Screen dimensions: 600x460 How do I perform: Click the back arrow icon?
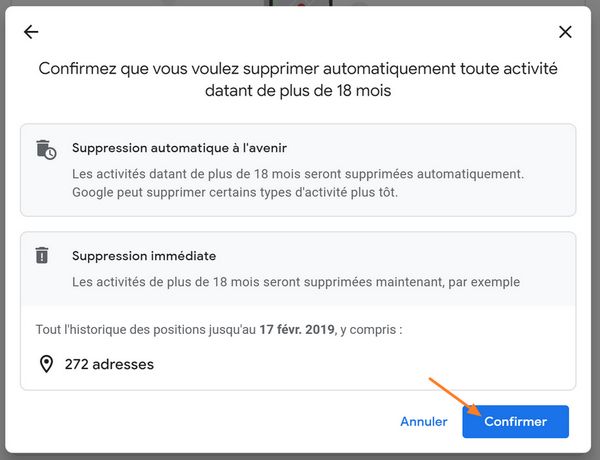click(x=31, y=32)
